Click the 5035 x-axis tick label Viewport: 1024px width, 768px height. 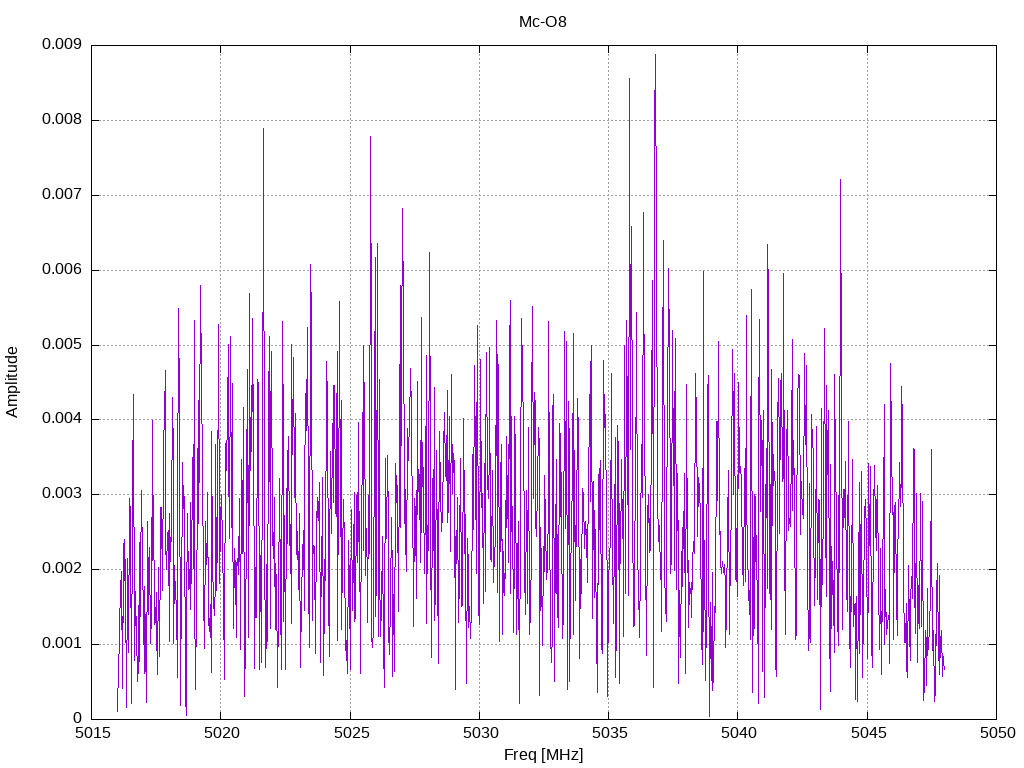(x=609, y=733)
